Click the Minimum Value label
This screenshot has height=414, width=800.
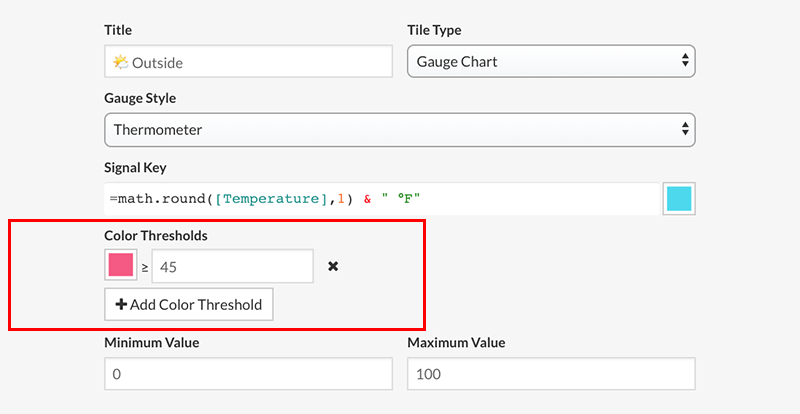click(151, 343)
